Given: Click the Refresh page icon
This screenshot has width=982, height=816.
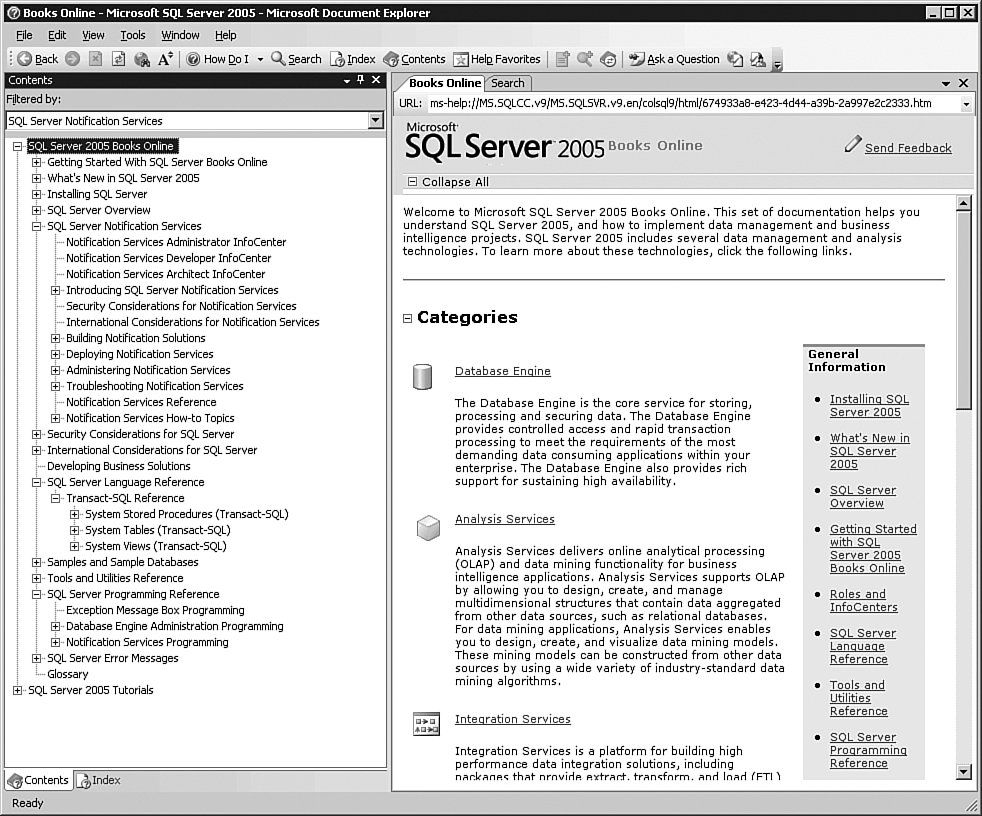Looking at the screenshot, I should pos(118,59).
